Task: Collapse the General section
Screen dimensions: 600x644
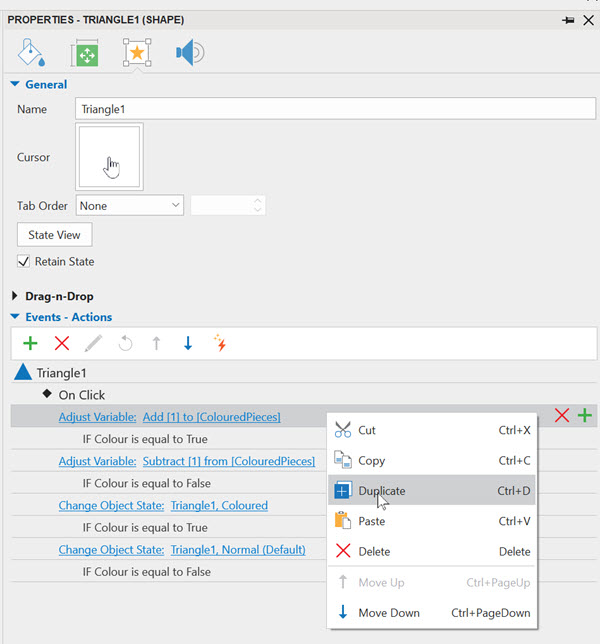Action: pos(15,85)
